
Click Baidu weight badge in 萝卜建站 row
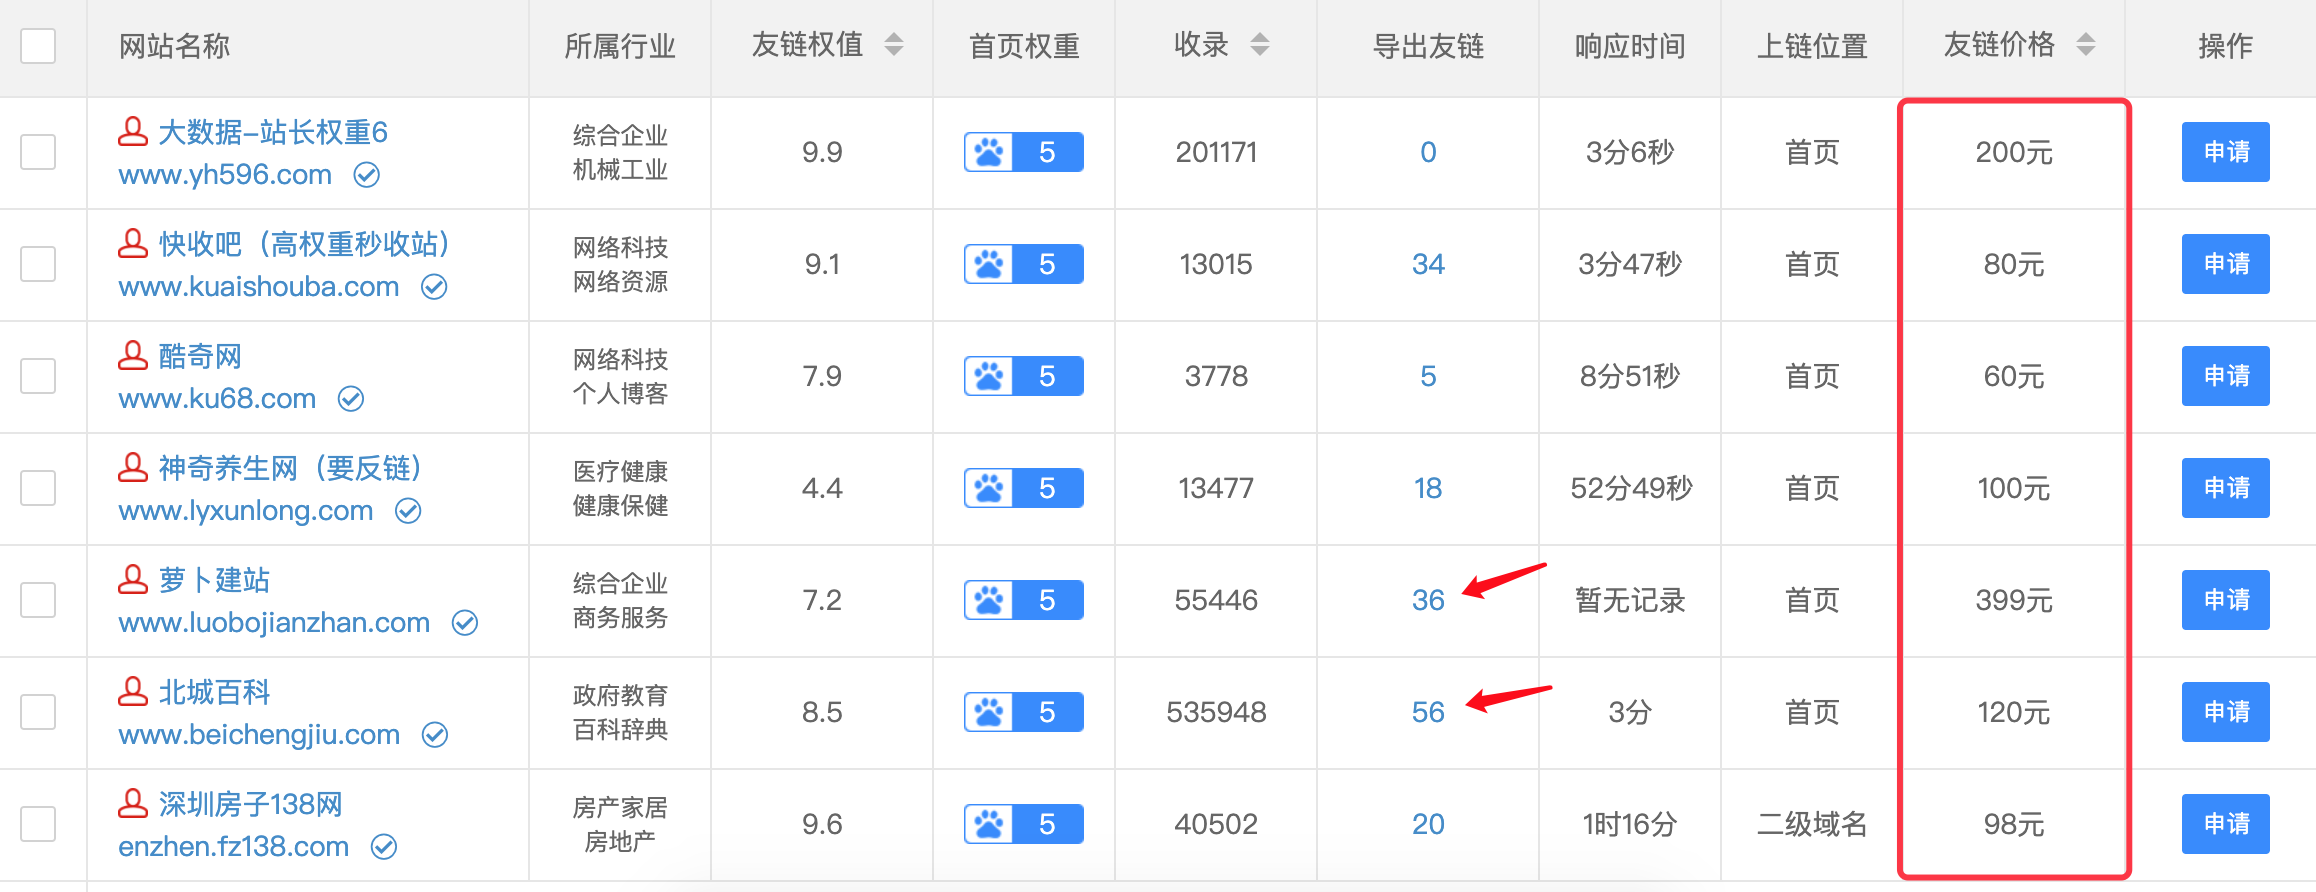tap(1023, 600)
